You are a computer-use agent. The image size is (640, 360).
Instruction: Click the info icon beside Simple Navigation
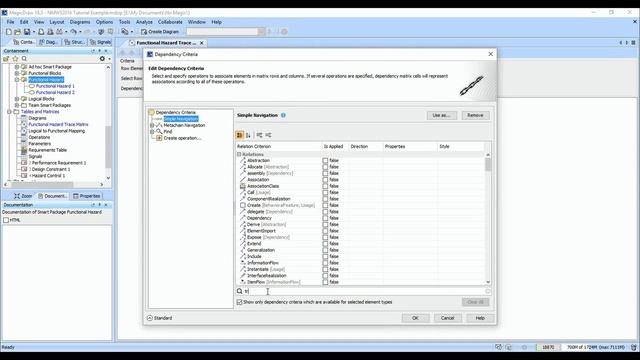tap(283, 115)
